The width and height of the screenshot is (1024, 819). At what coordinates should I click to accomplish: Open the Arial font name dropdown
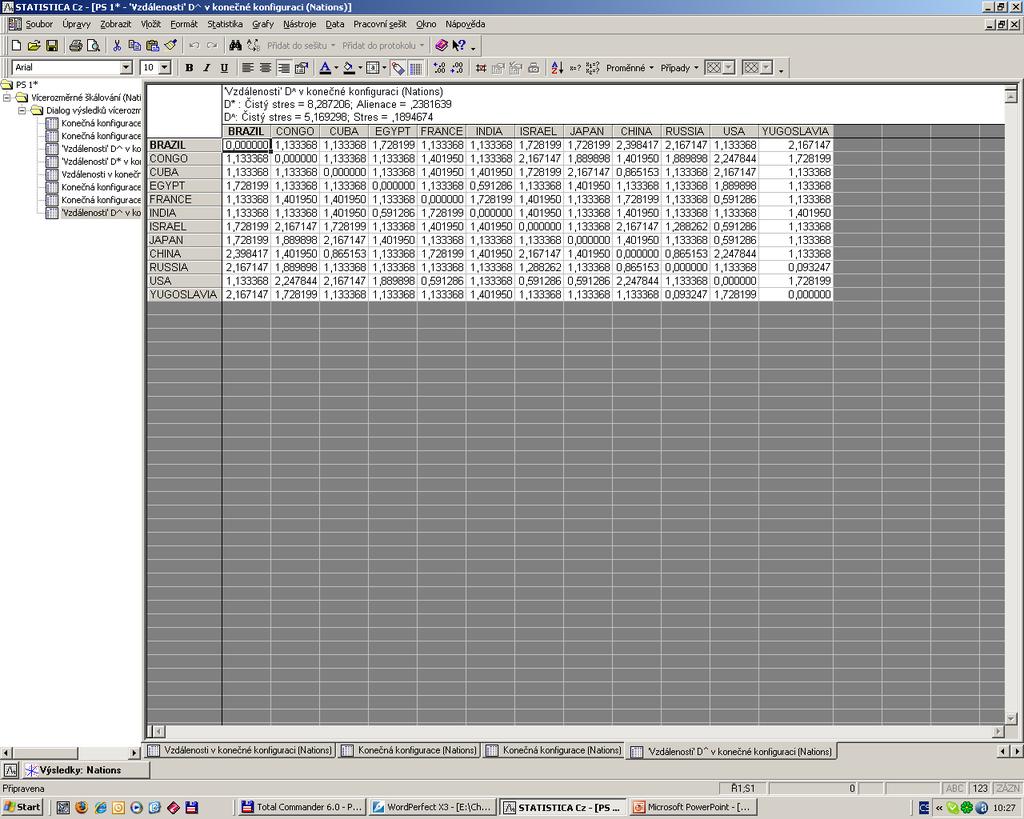tap(126, 67)
